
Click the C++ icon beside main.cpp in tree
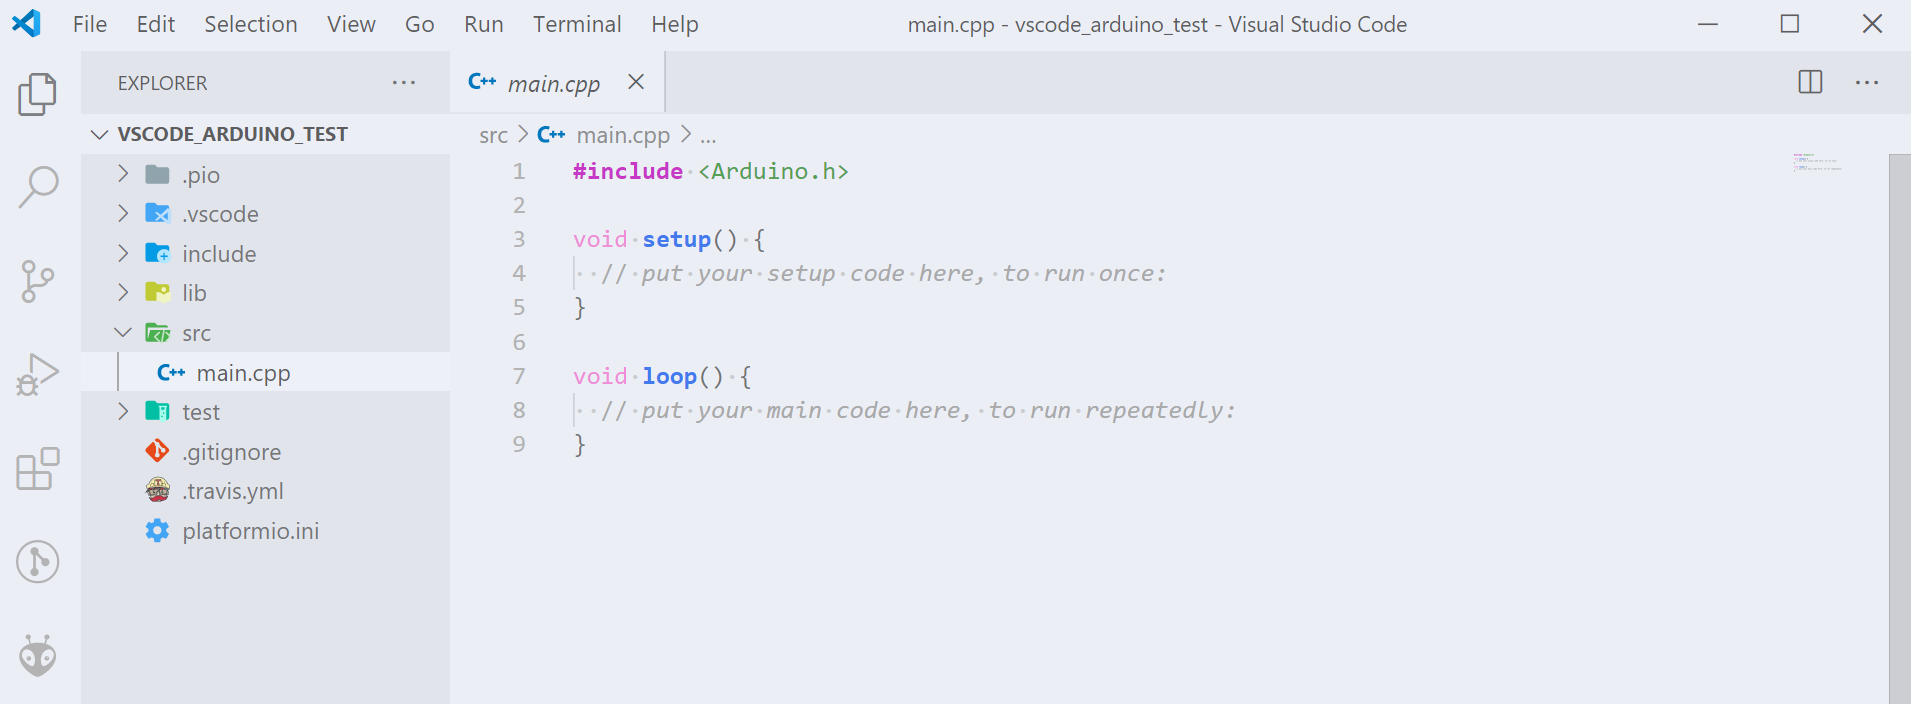pos(171,372)
